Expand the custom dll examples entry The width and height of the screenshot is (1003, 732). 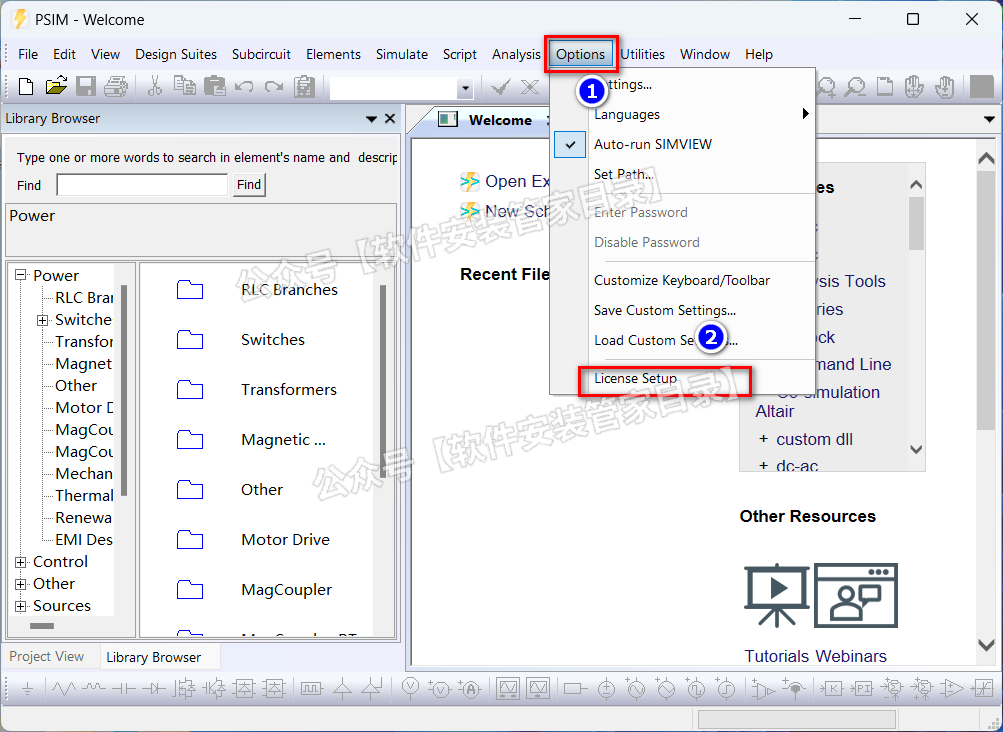click(763, 439)
